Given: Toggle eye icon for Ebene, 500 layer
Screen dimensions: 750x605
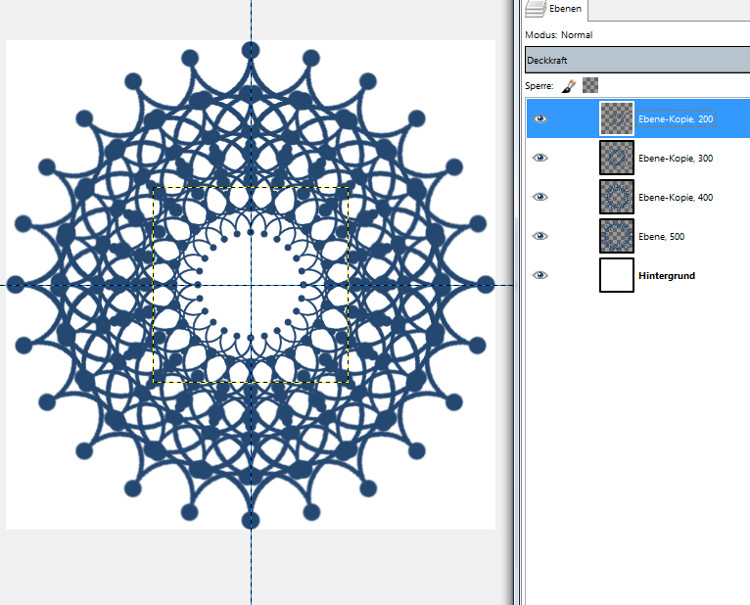Looking at the screenshot, I should (541, 236).
